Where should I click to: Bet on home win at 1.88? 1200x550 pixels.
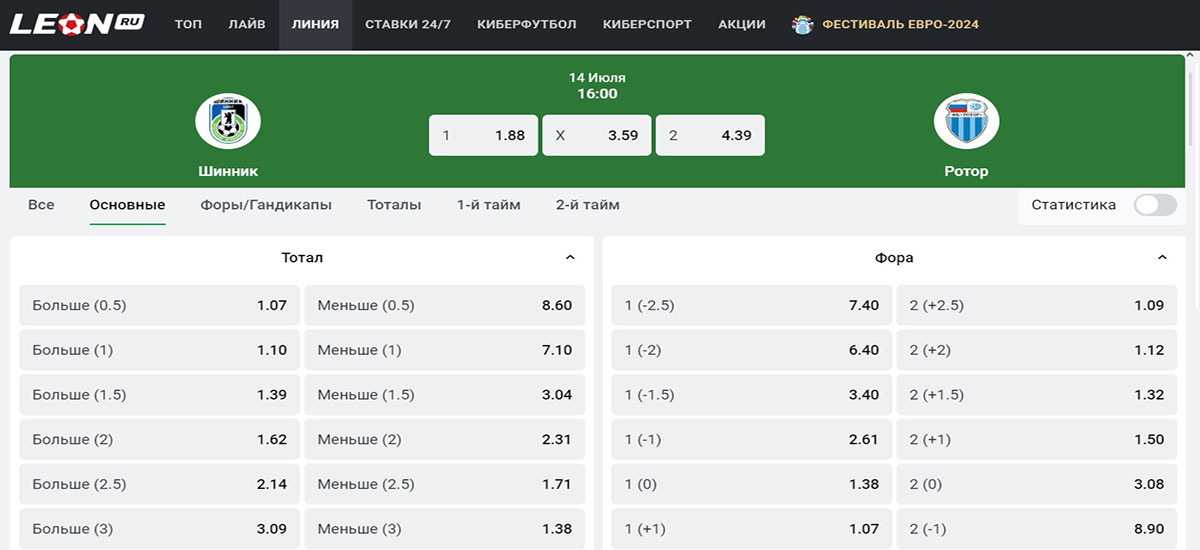tap(483, 135)
